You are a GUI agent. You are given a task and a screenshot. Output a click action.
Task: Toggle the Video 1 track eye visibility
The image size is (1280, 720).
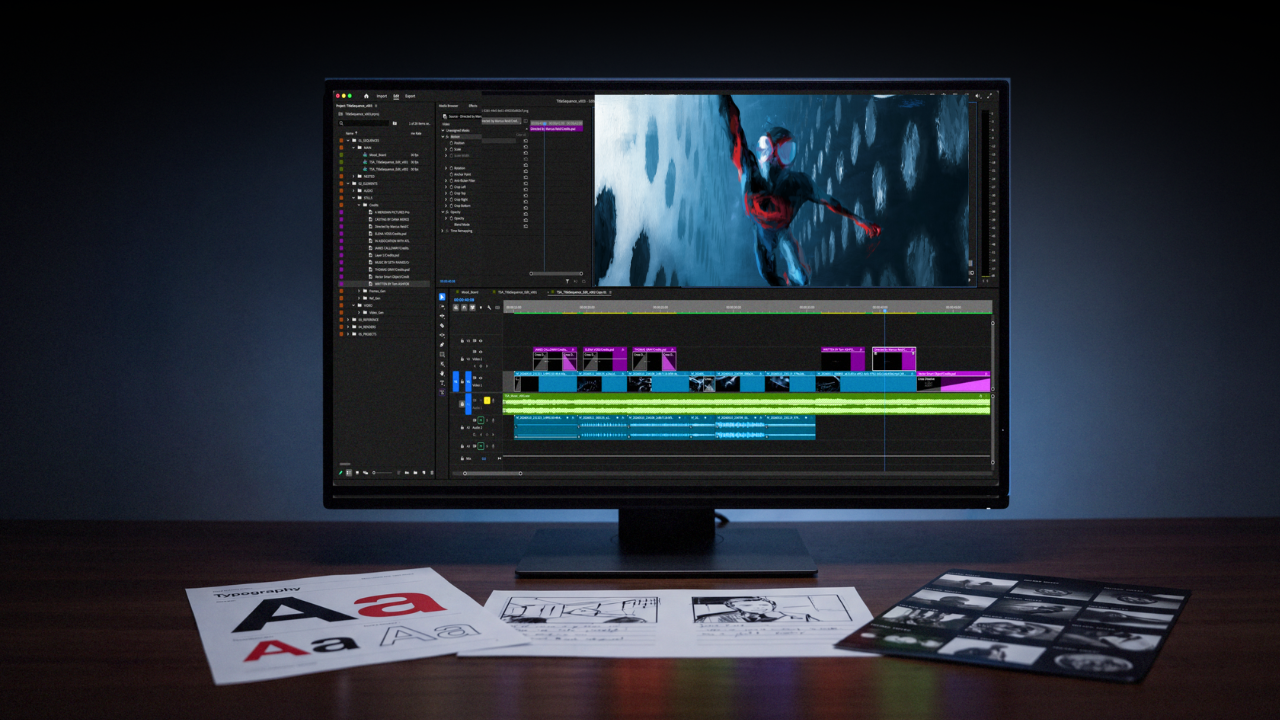click(481, 378)
